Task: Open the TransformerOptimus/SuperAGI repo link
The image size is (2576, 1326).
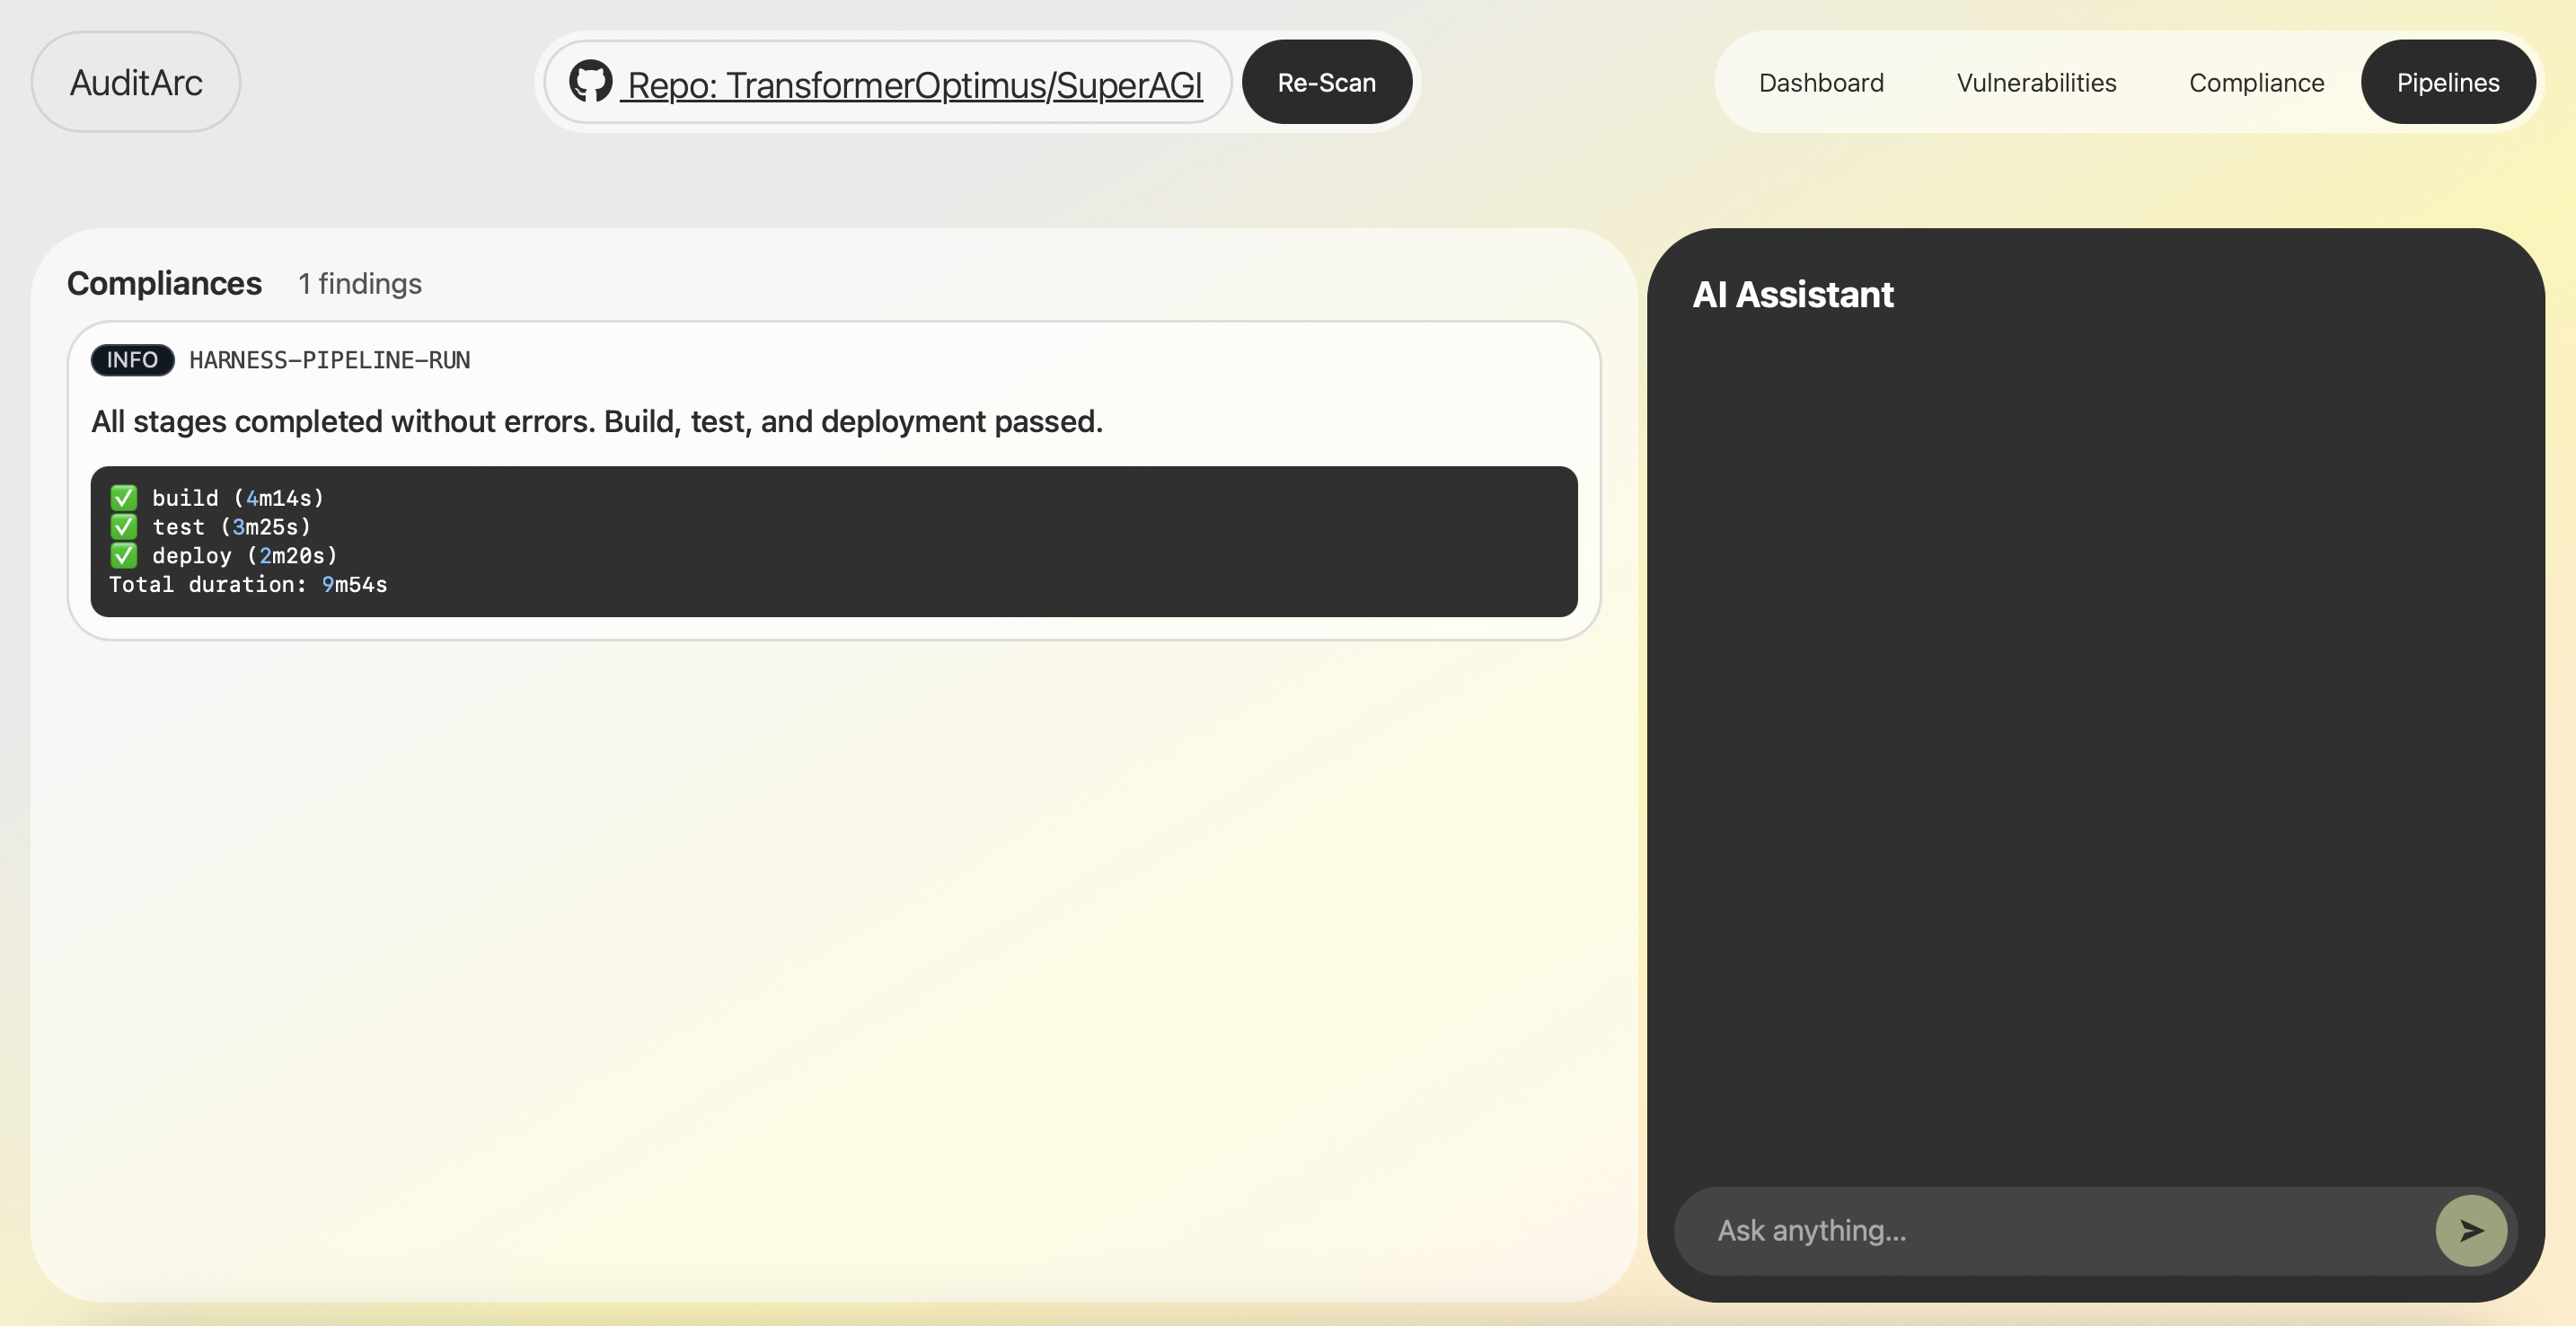Action: [x=913, y=85]
